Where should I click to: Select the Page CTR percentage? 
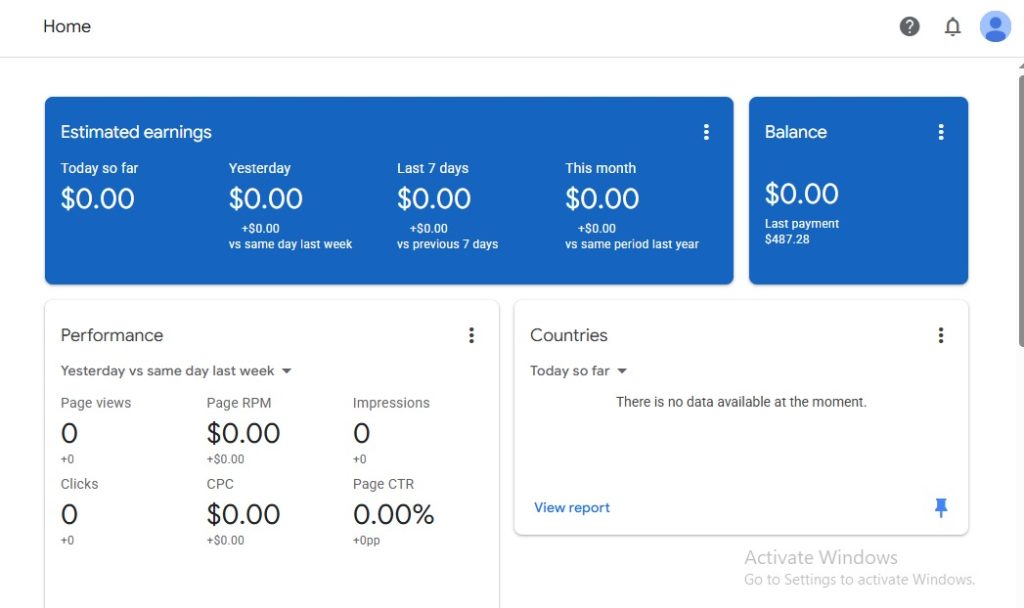point(393,515)
